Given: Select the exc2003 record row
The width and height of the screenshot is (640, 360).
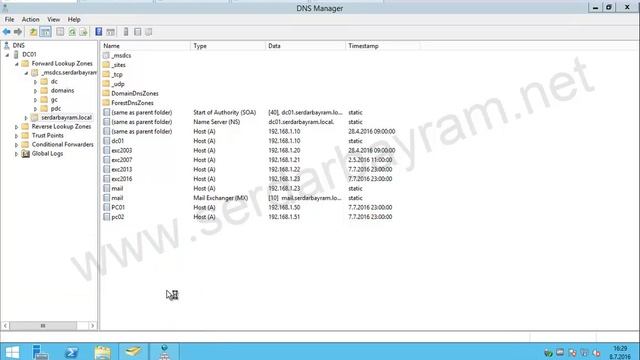Looking at the screenshot, I should pyautogui.click(x=249, y=150).
